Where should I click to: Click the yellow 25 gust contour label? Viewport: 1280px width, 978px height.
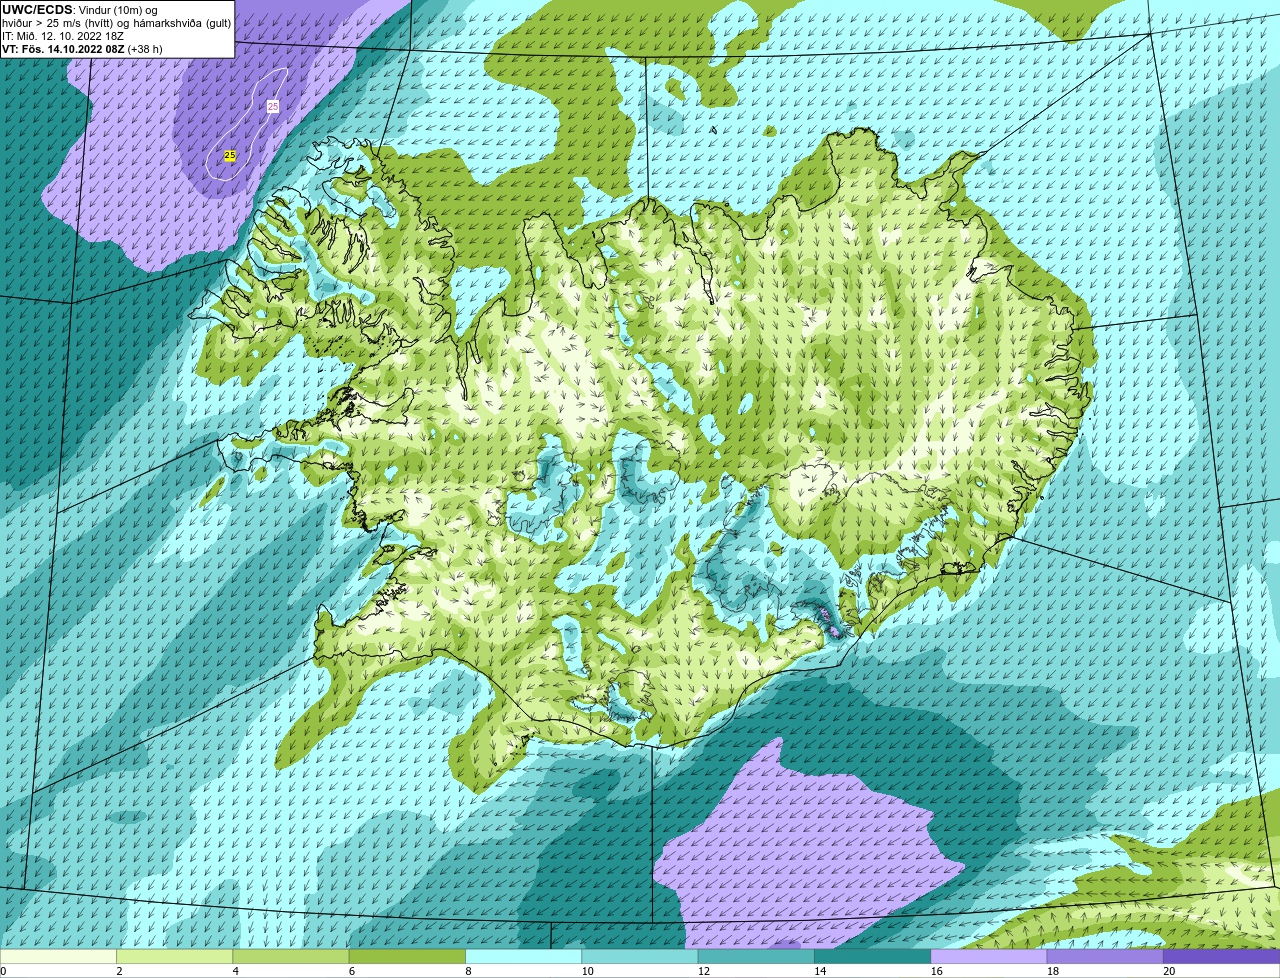pos(230,155)
